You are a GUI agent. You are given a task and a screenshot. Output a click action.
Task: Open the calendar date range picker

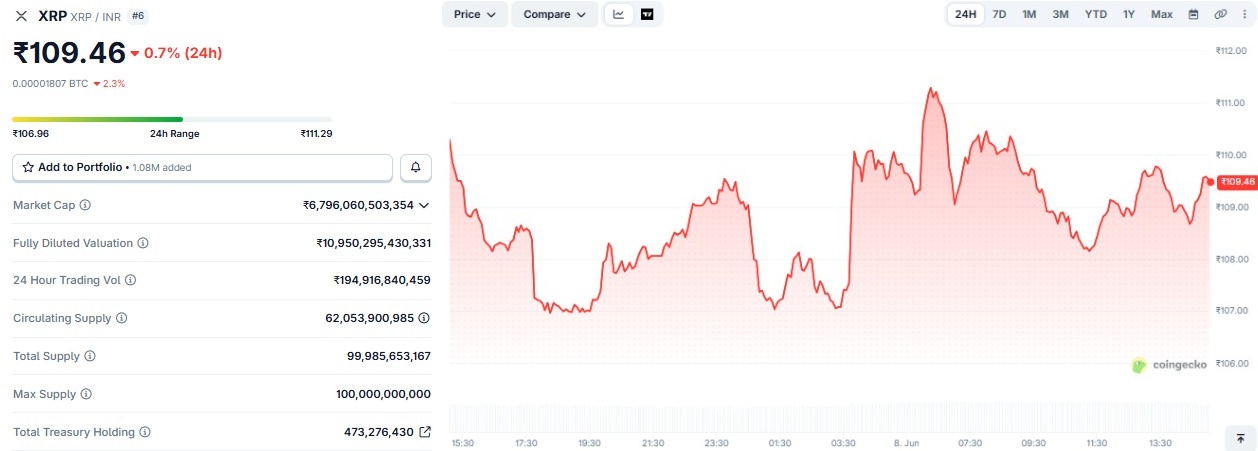click(x=1193, y=14)
